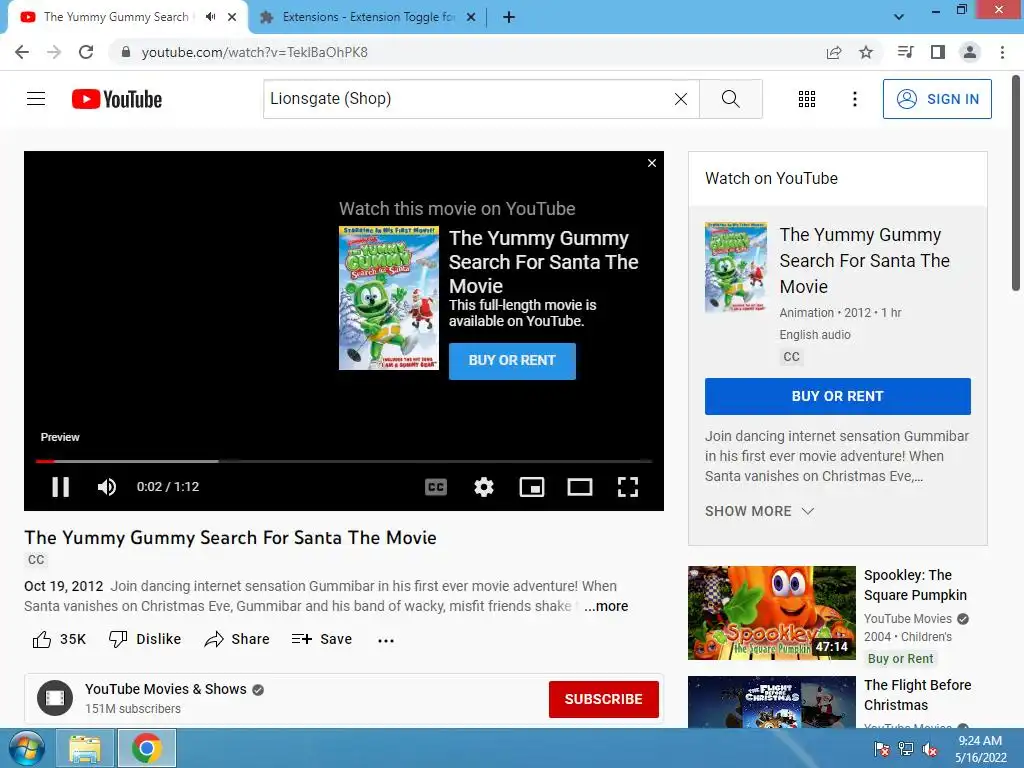The width and height of the screenshot is (1024, 768).
Task: Open Chrome profile avatar menu
Action: pos(970,52)
